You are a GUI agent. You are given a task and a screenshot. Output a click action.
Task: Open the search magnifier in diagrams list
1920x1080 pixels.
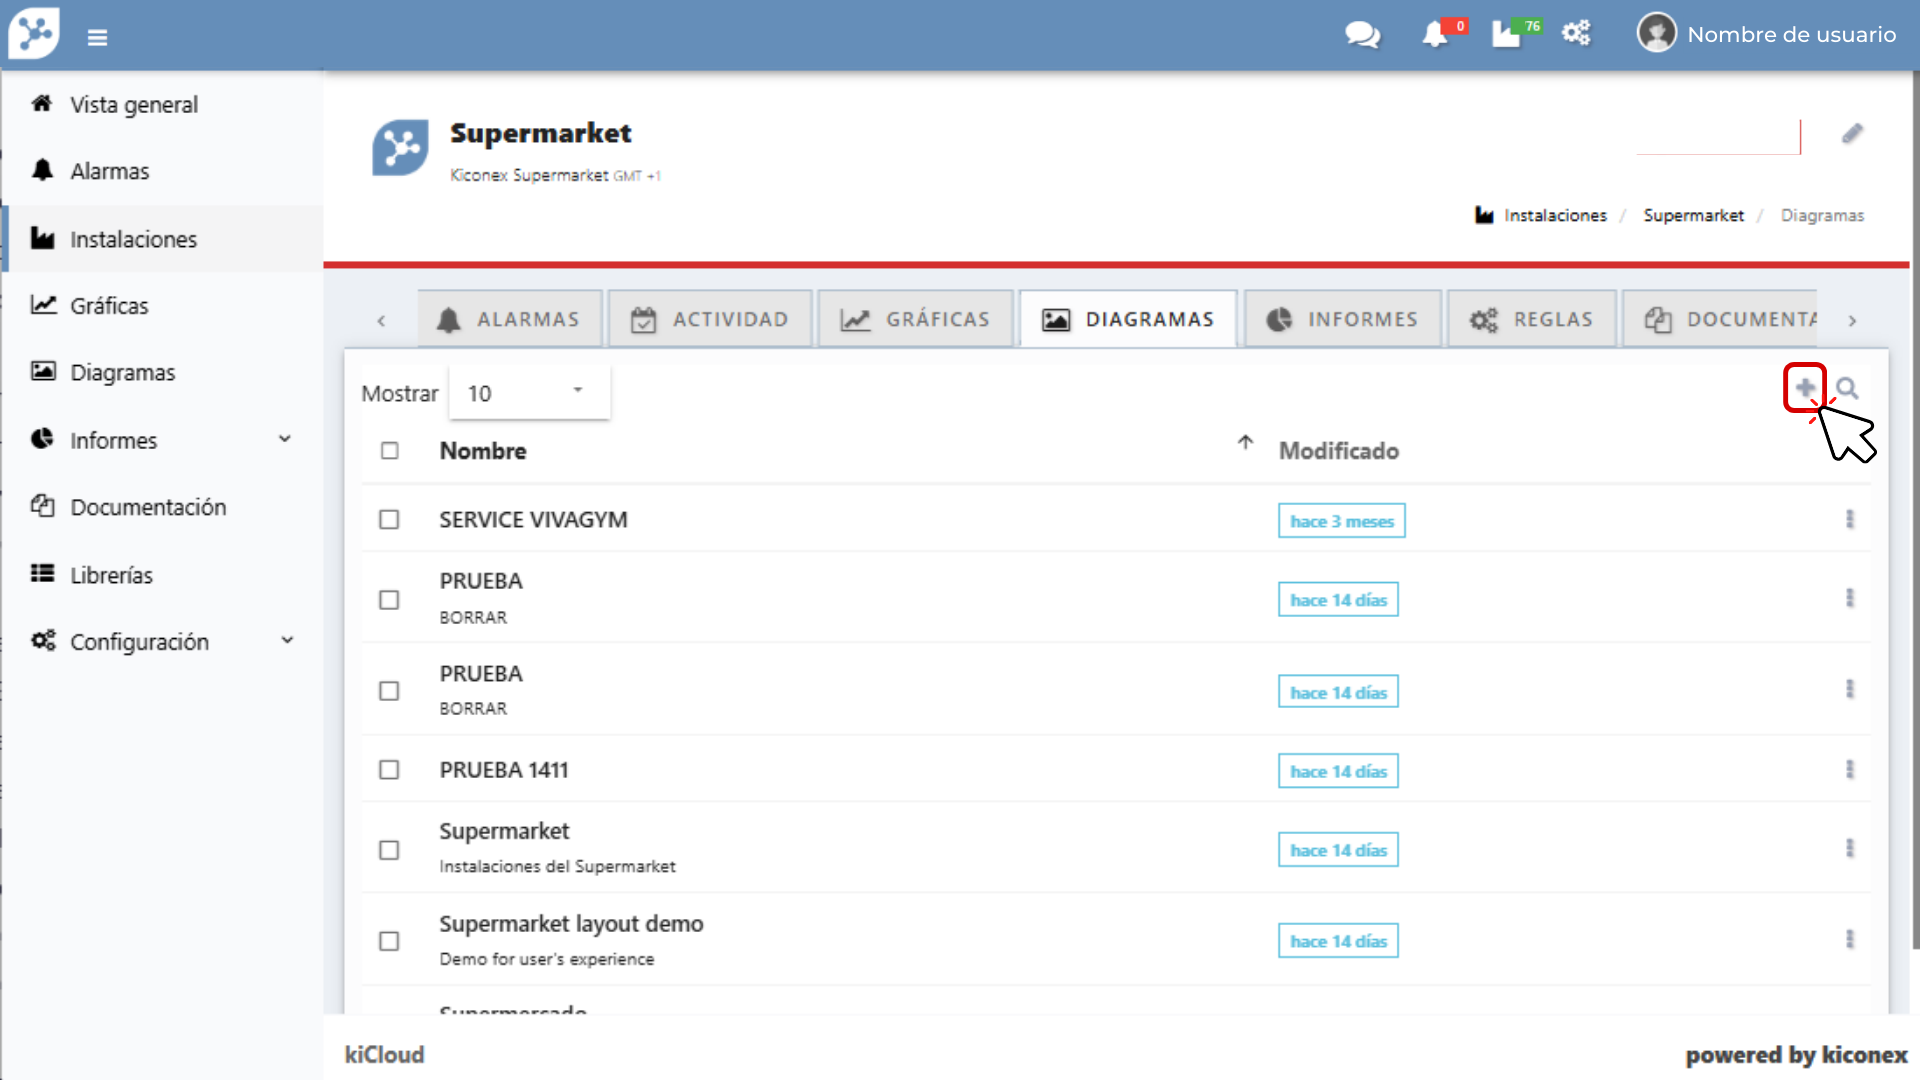(1847, 388)
